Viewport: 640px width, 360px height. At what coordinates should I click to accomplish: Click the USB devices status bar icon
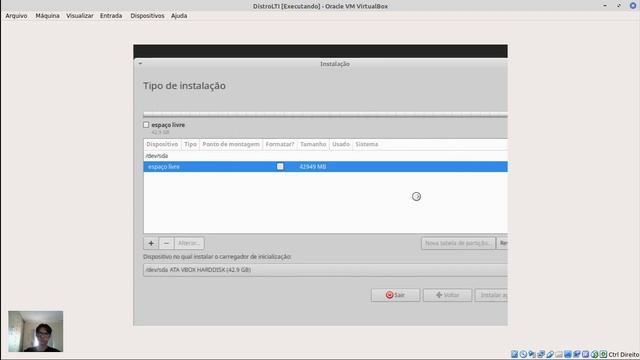[550, 354]
